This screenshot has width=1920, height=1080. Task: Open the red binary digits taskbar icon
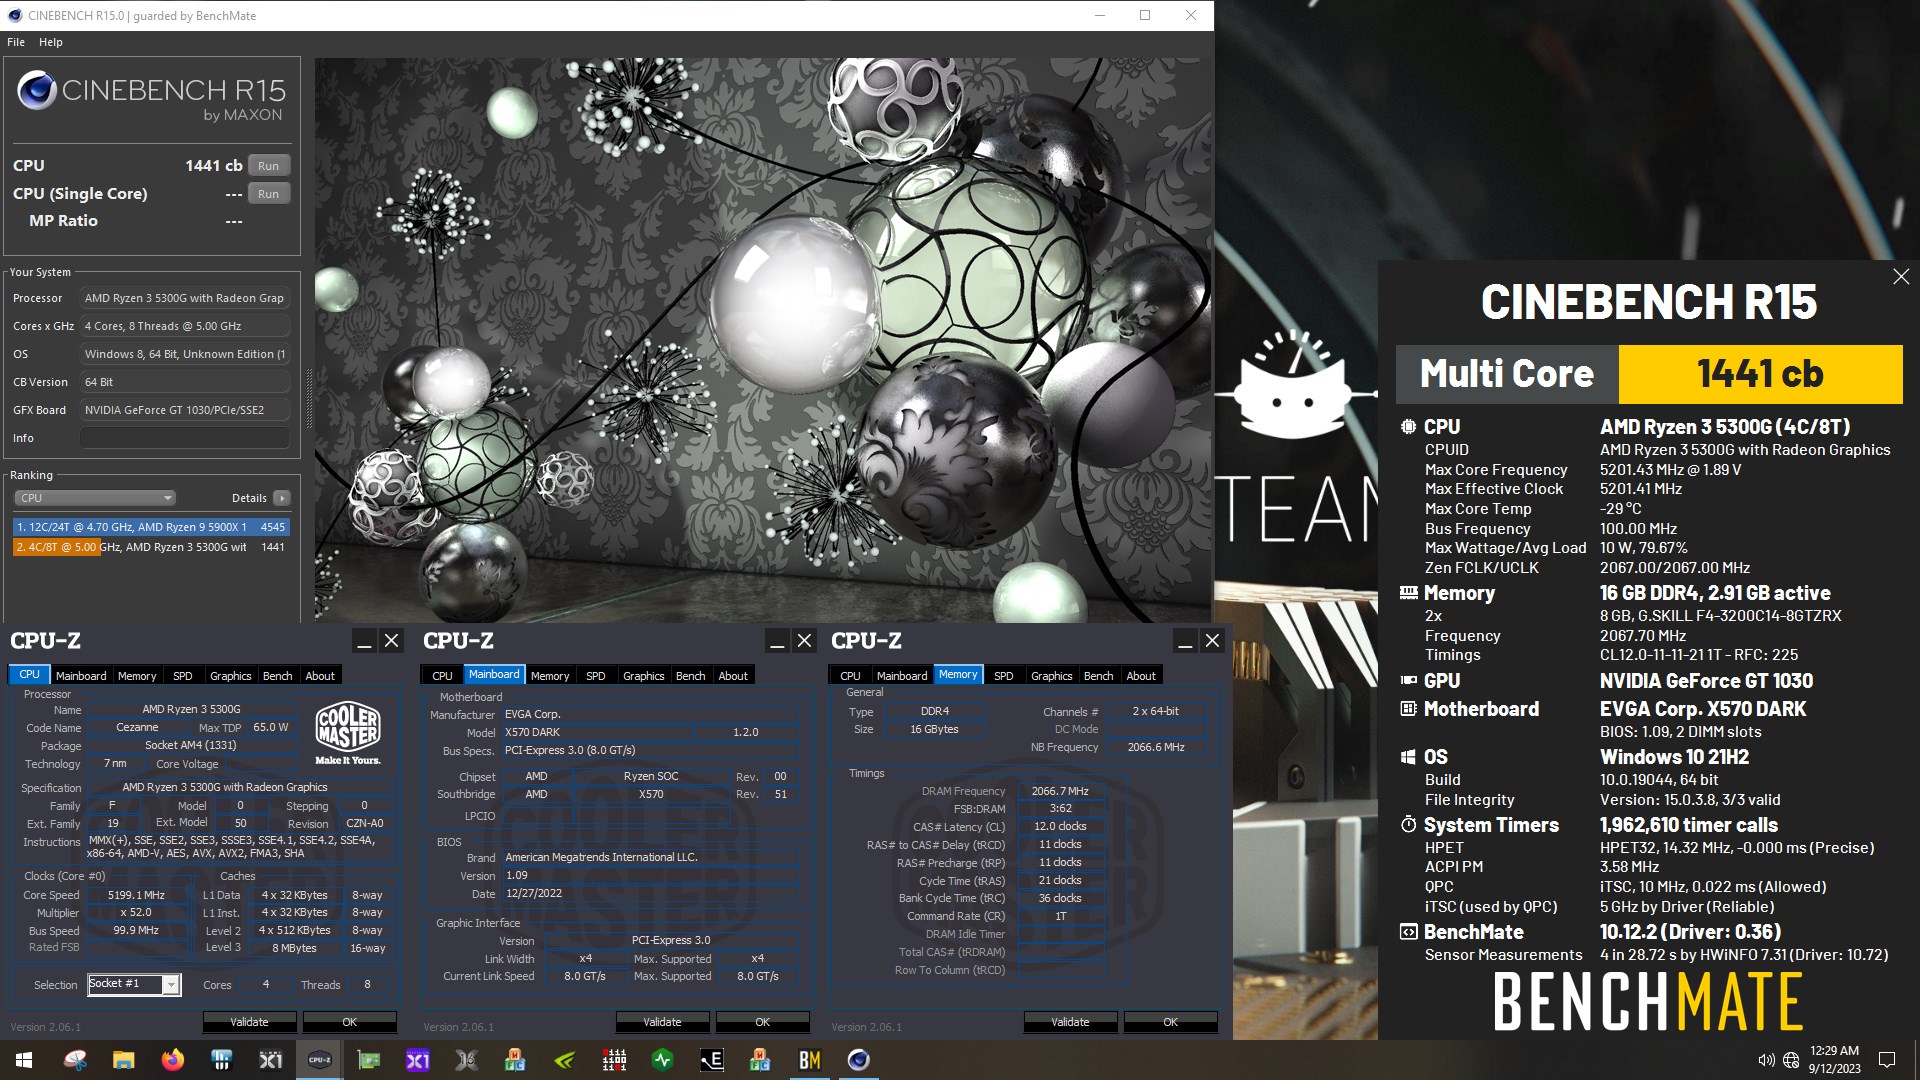614,1060
